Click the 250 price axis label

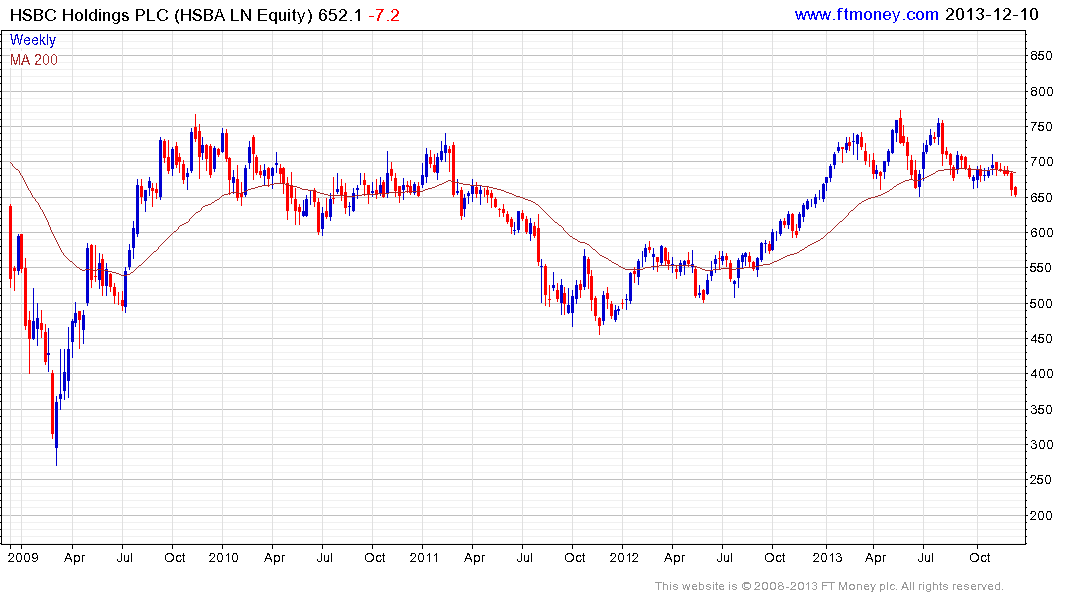coord(1041,480)
